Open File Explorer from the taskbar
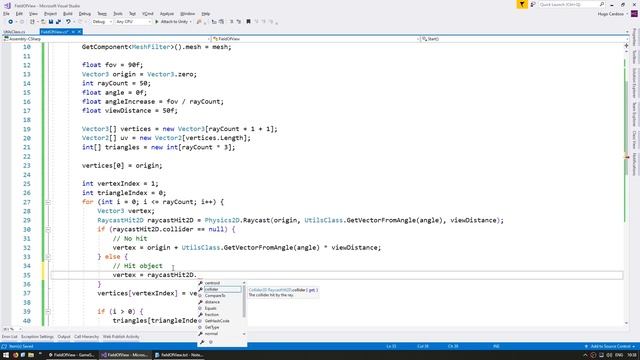 [x=31, y=355]
